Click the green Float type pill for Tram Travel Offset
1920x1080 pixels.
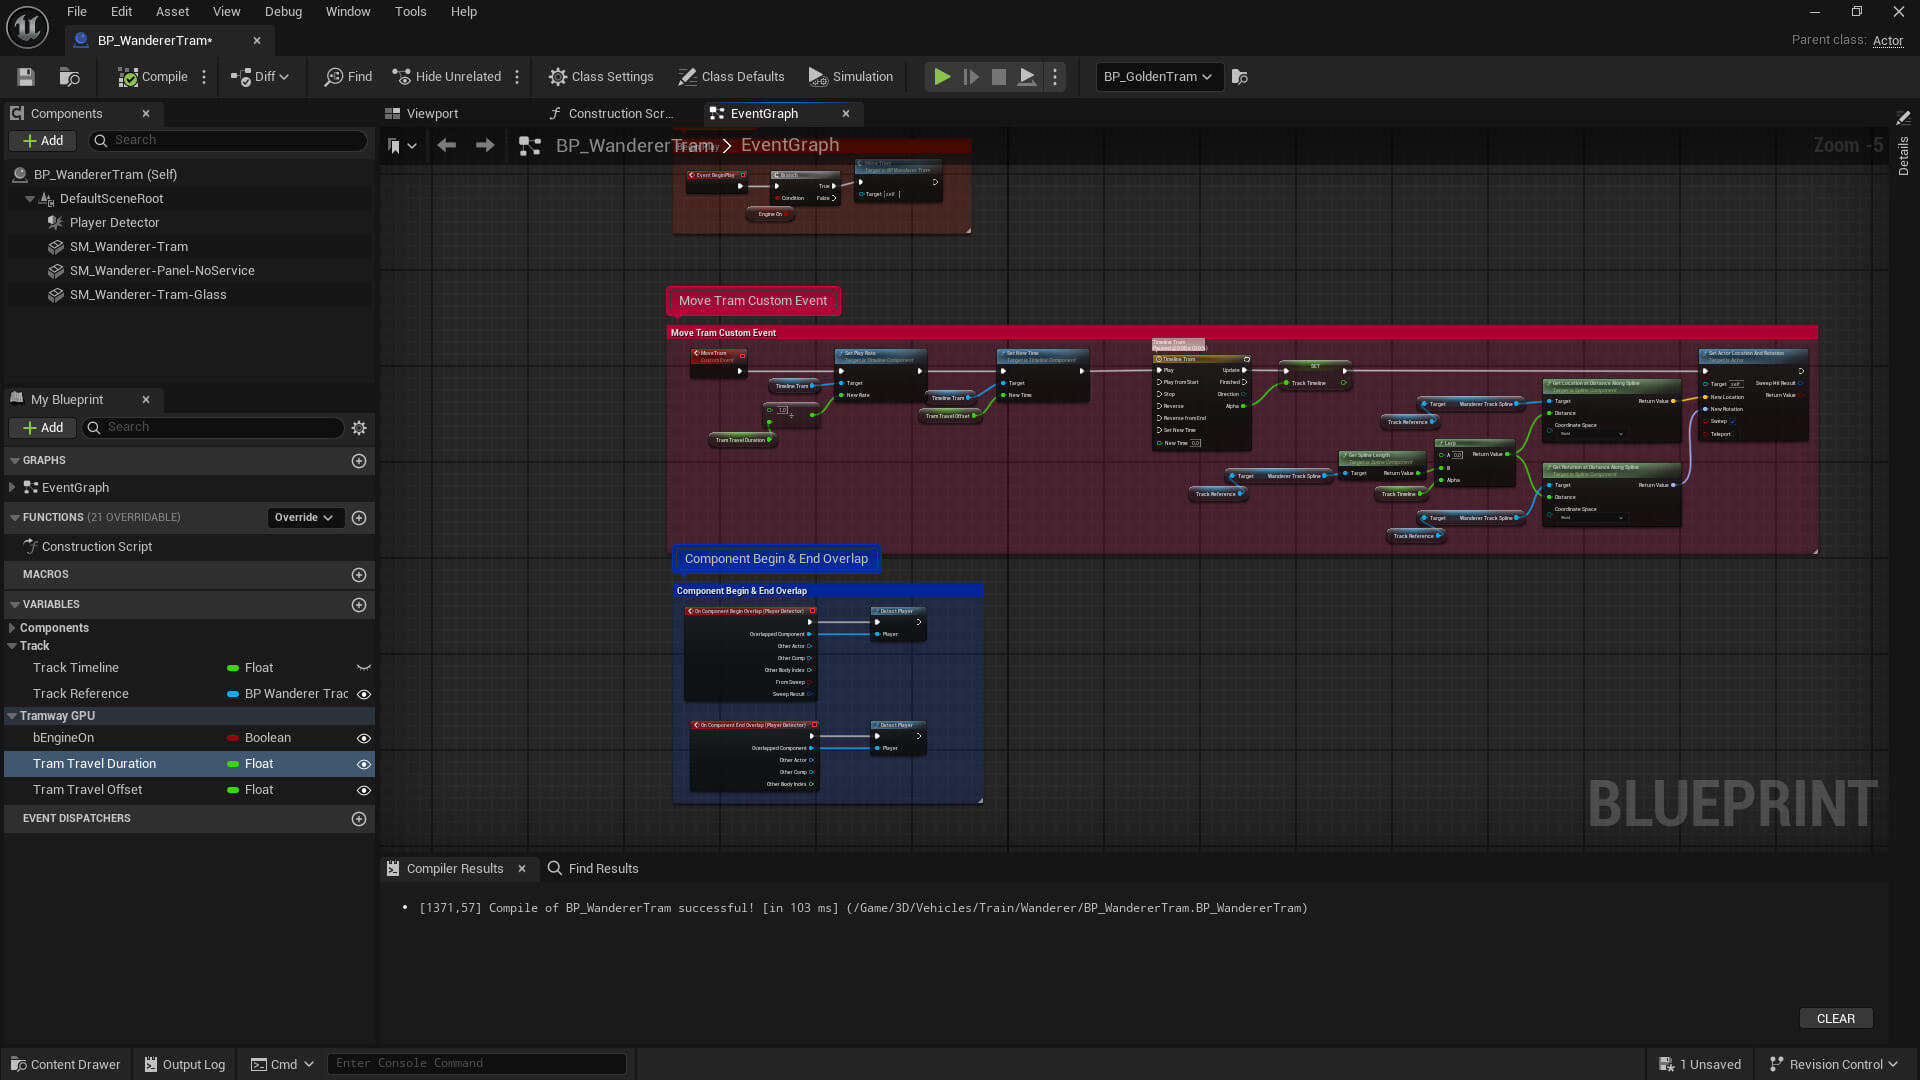coord(232,789)
